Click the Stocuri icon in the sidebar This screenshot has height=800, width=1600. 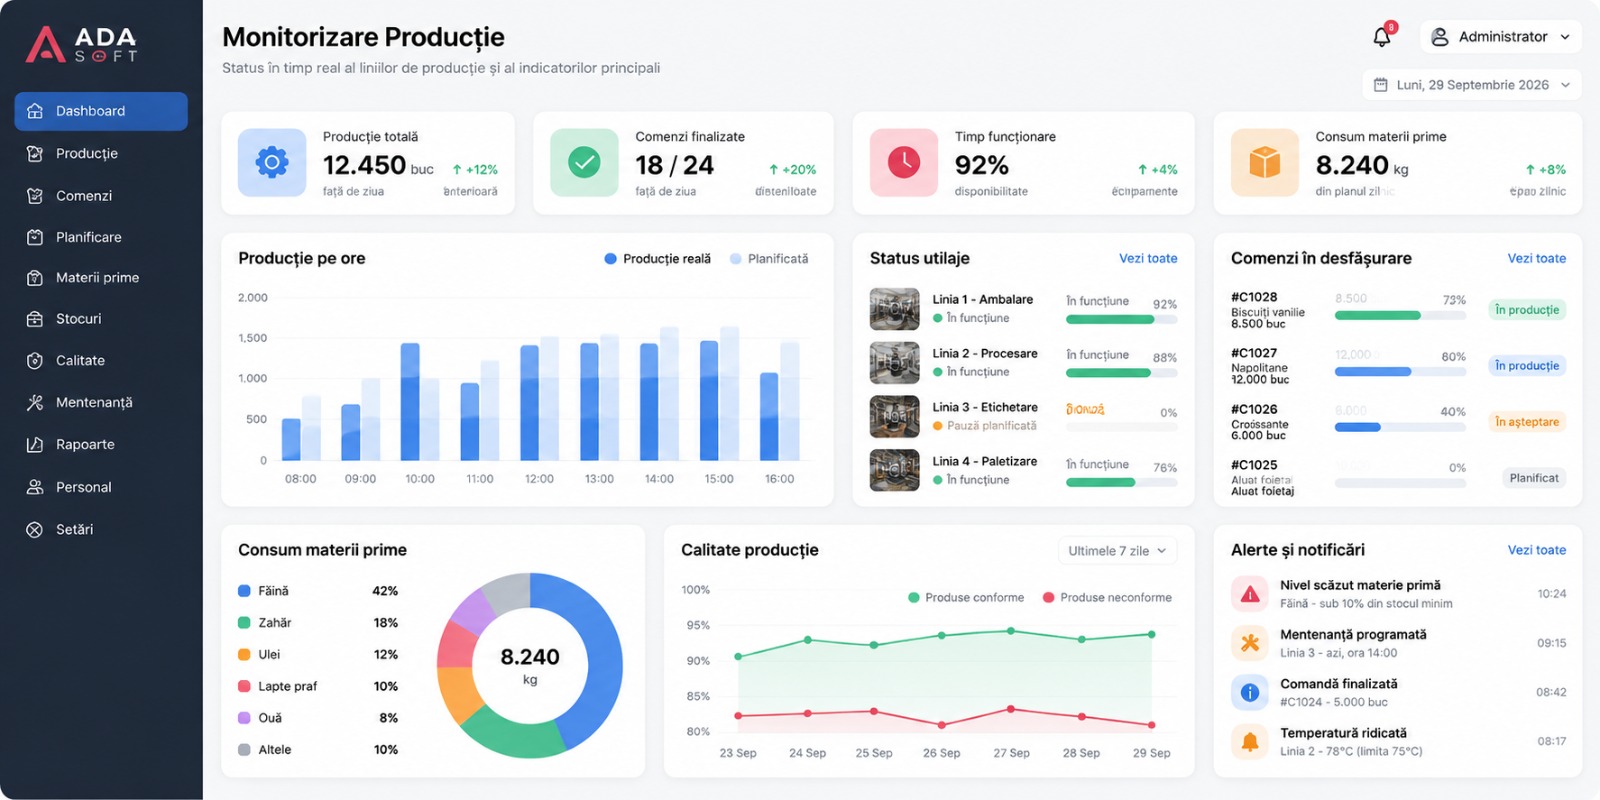tap(35, 319)
